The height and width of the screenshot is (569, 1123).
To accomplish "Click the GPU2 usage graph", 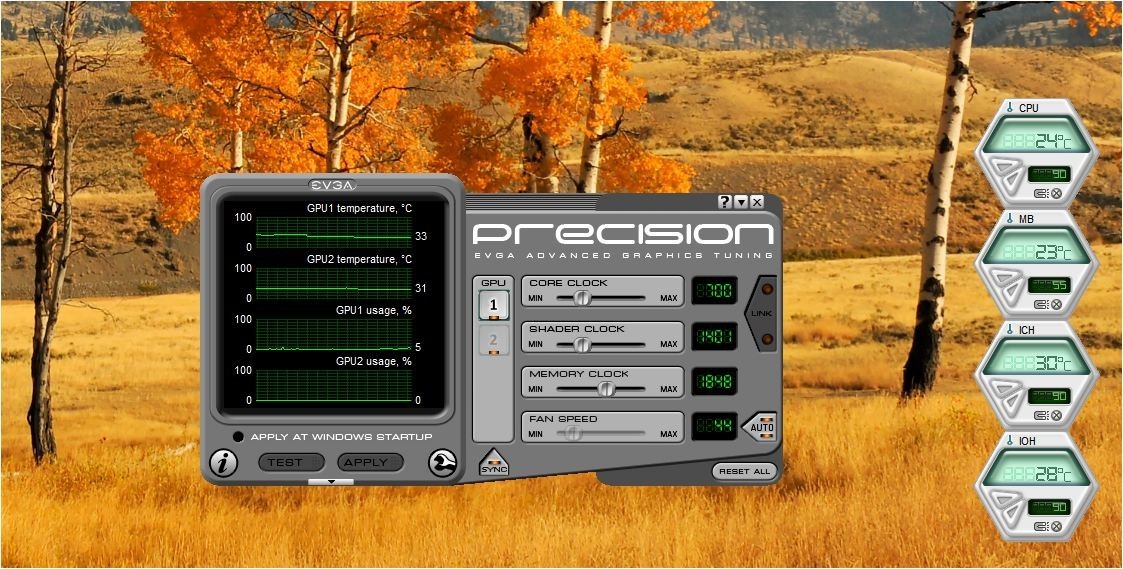I will [333, 385].
